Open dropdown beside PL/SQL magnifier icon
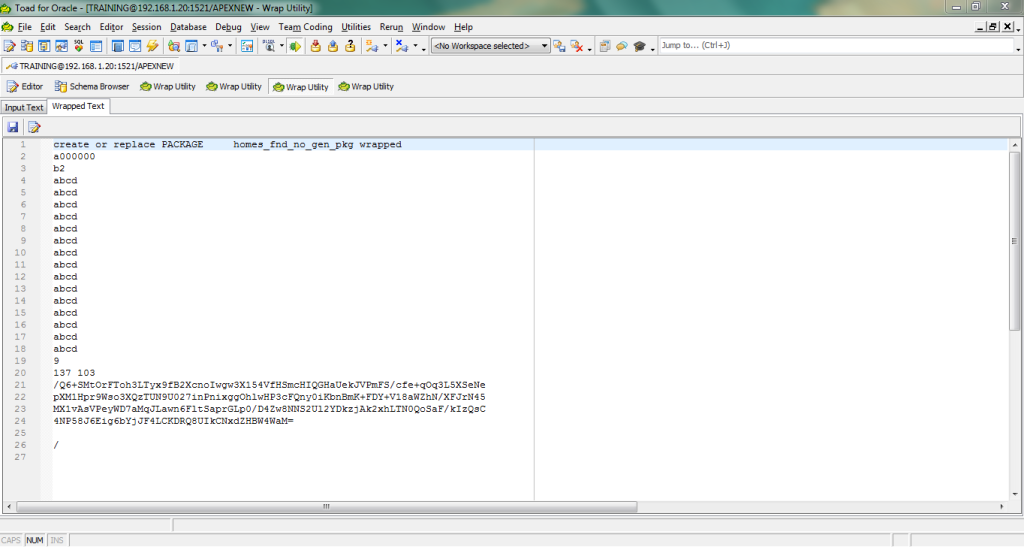Viewport: 1024px width, 547px height. coord(281,46)
